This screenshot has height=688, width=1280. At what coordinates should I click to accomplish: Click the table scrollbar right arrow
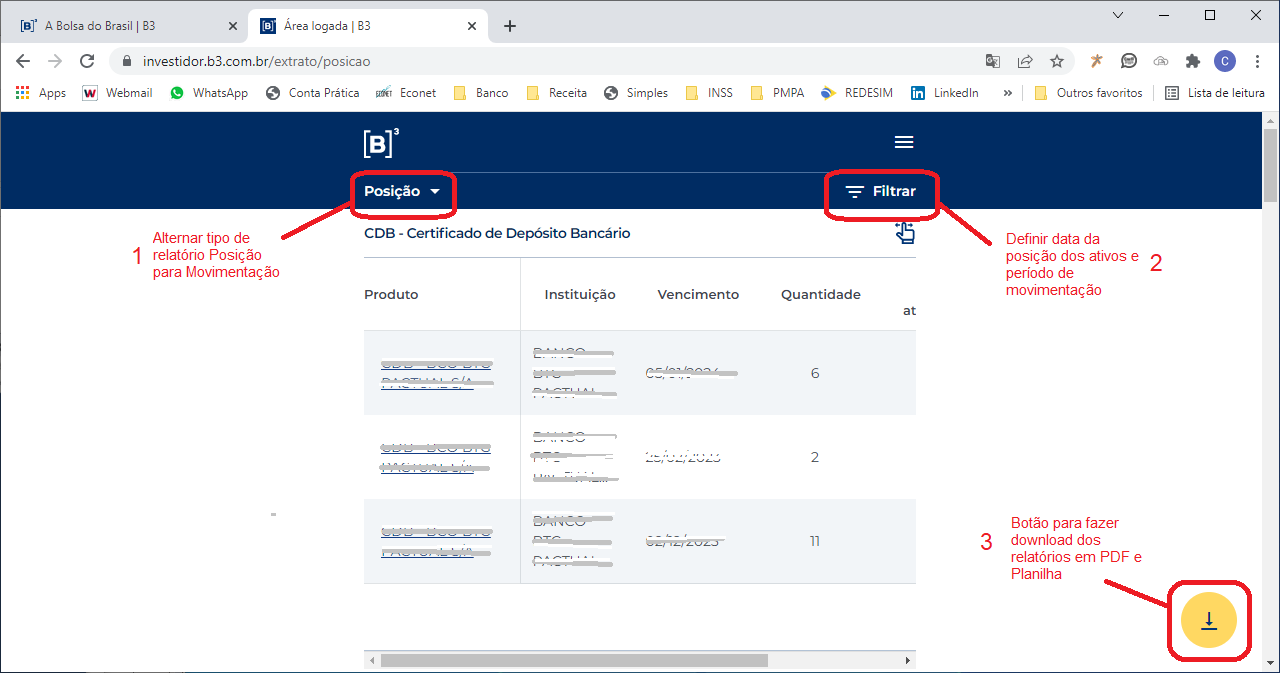[908, 660]
